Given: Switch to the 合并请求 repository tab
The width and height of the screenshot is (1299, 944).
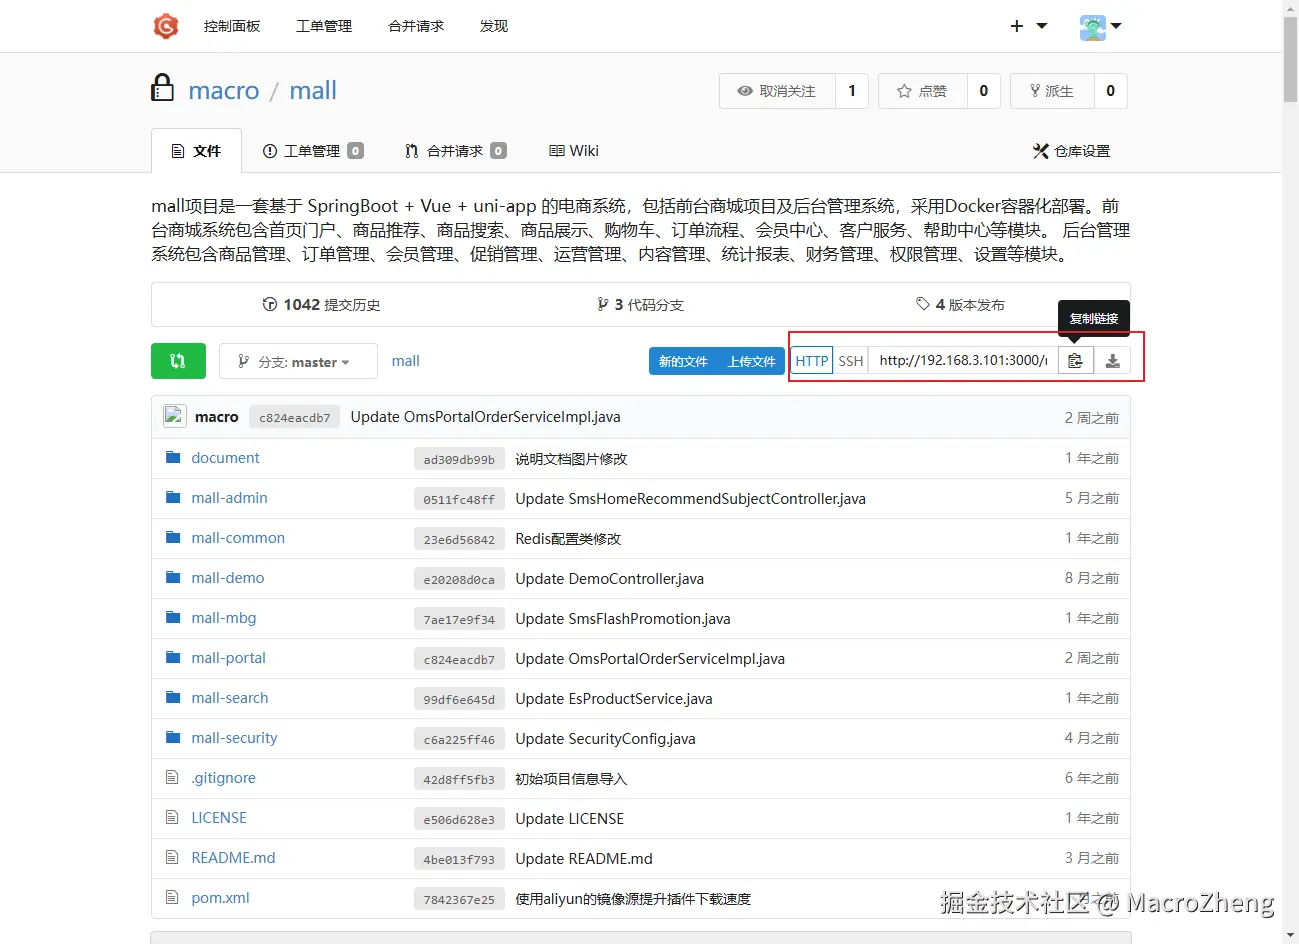Looking at the screenshot, I should click(x=456, y=151).
